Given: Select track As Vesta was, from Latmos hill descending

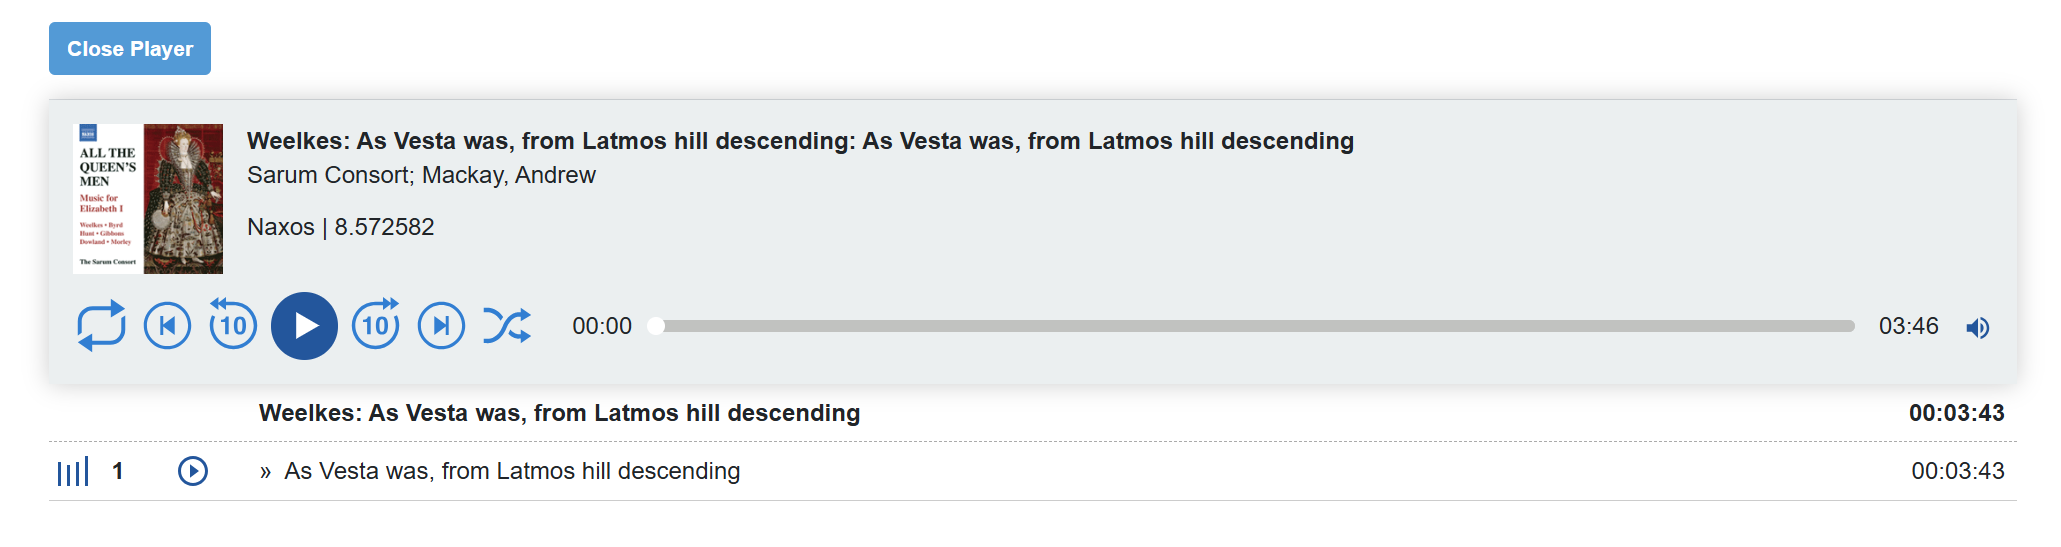Looking at the screenshot, I should click(x=512, y=471).
